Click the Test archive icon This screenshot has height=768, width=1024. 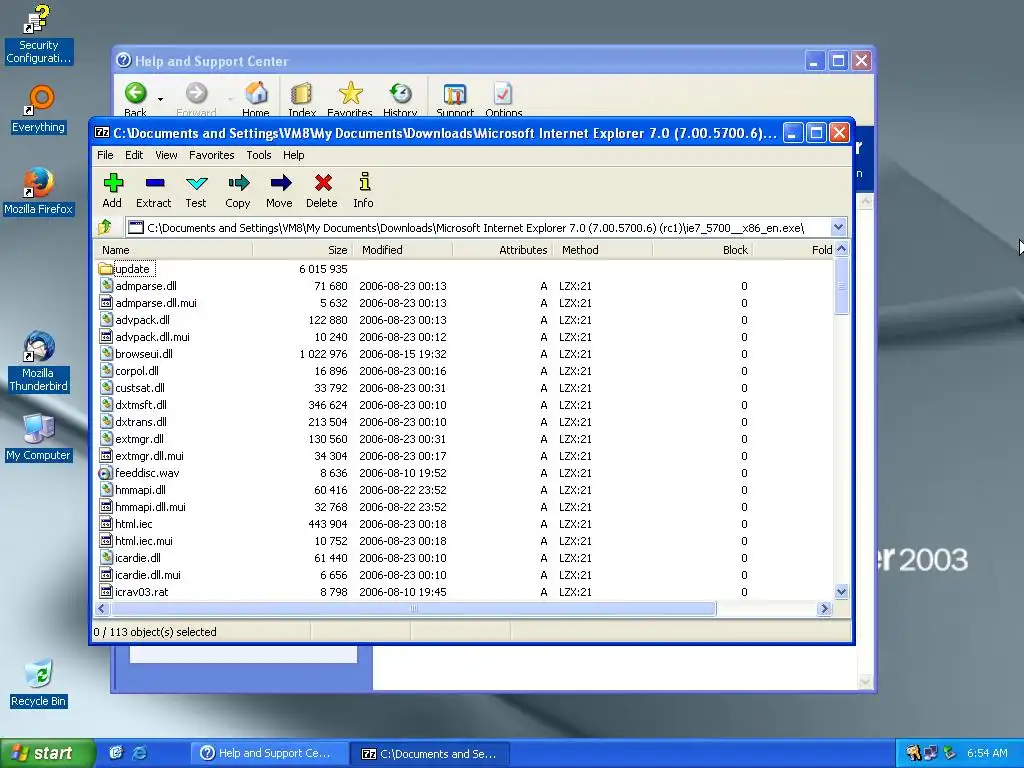(x=196, y=183)
